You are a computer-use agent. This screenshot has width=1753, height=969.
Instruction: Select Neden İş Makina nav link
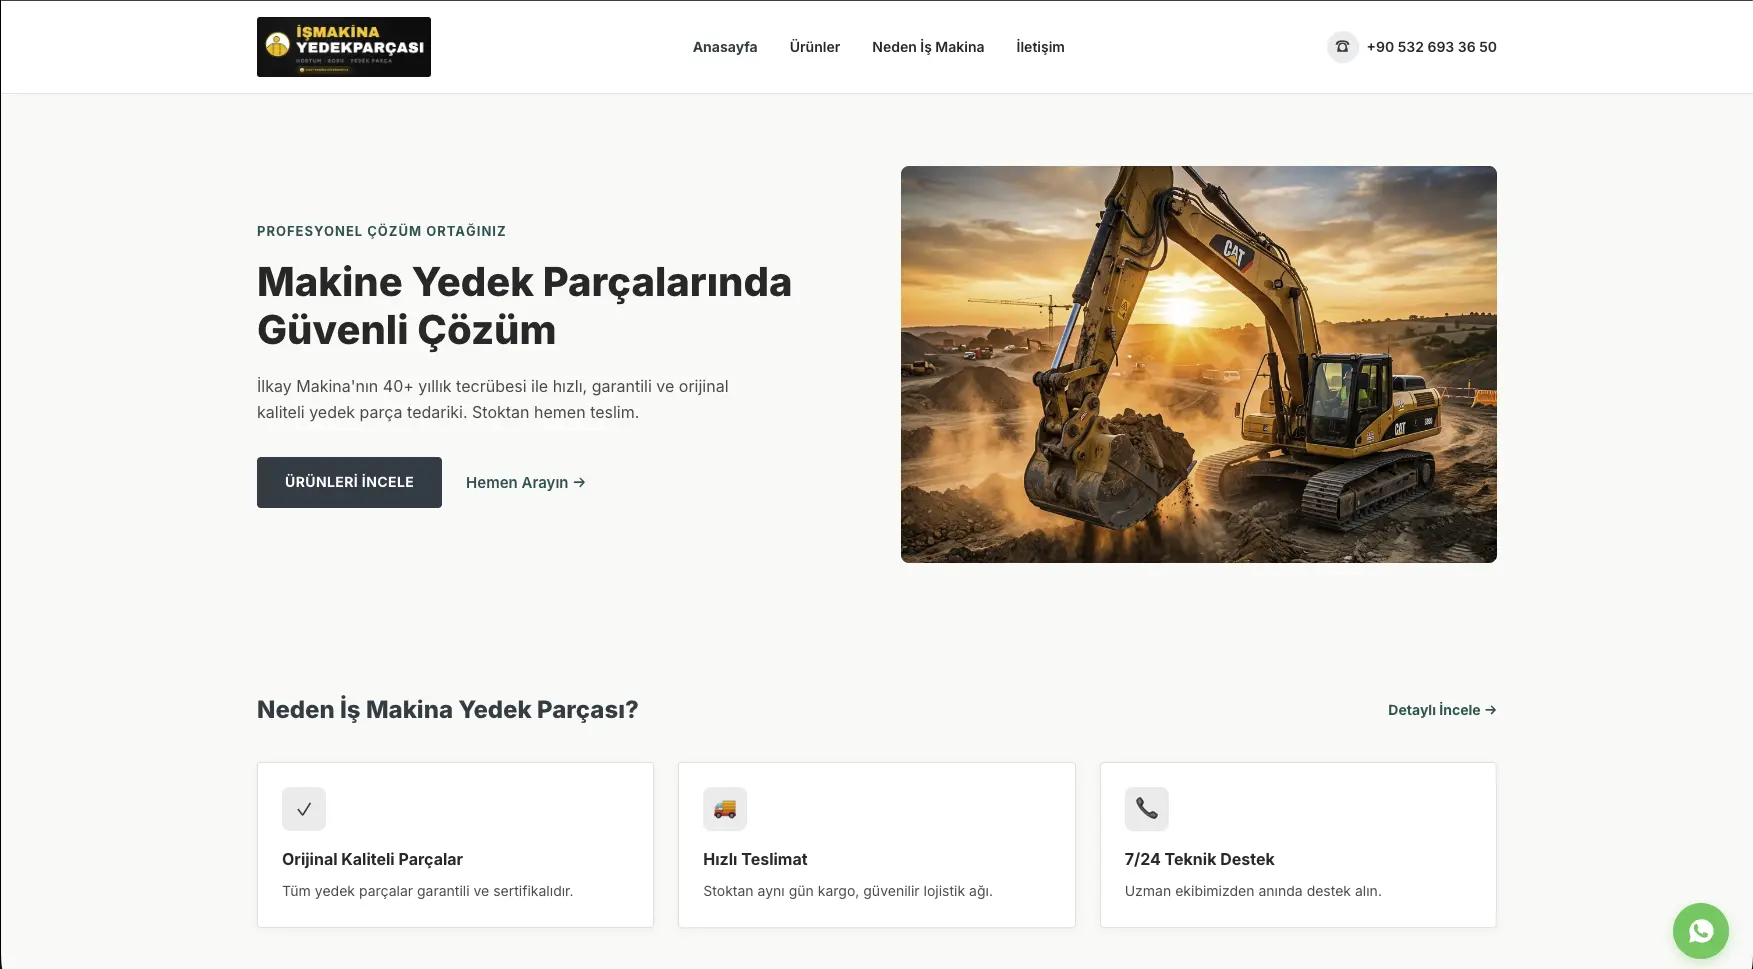[928, 47]
